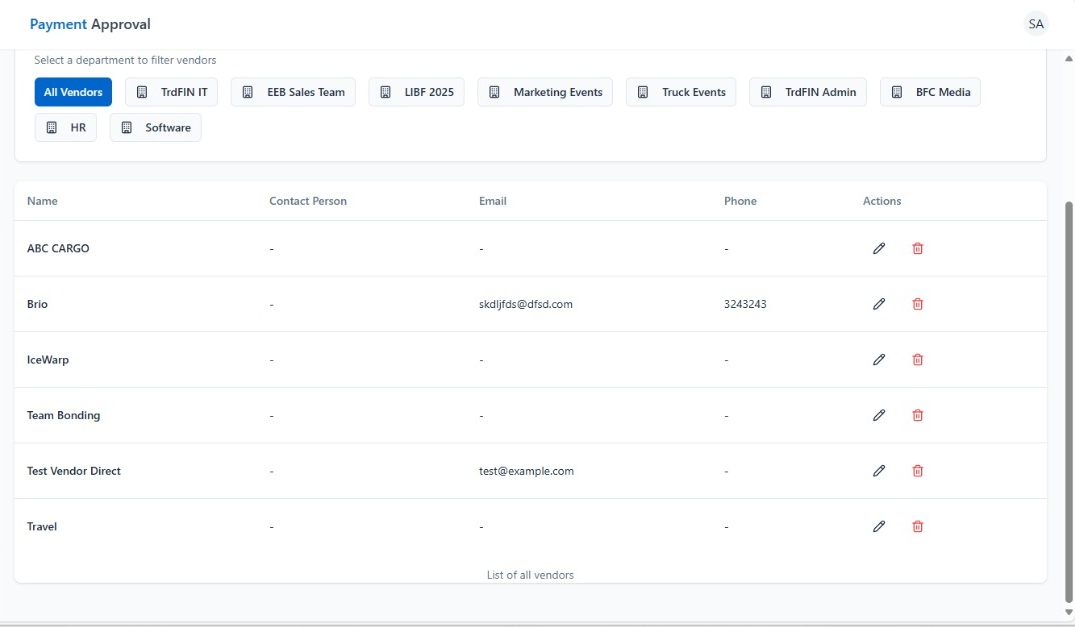1075x627 pixels.
Task: Open edit pencil for Test Vendor Direct
Action: (x=879, y=471)
